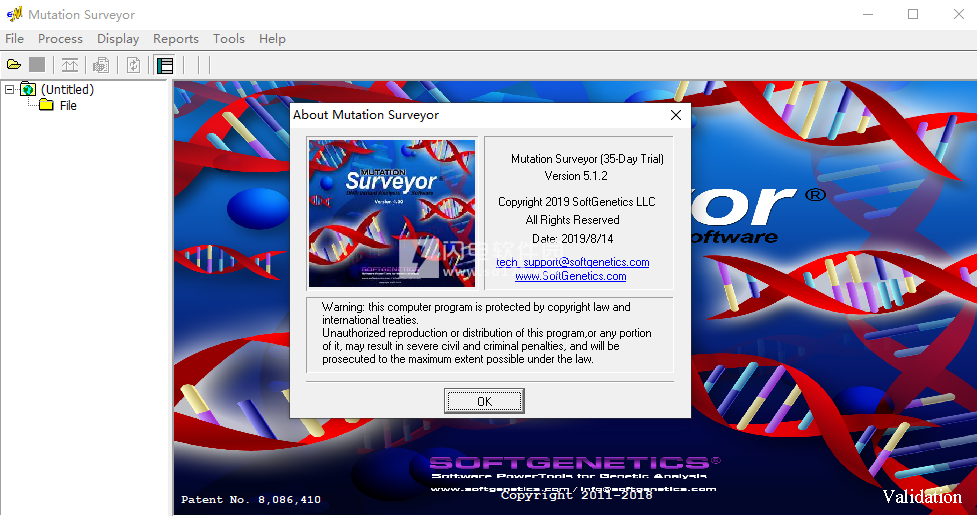Click the Validation label on splash background
977x516 pixels.
tap(922, 497)
